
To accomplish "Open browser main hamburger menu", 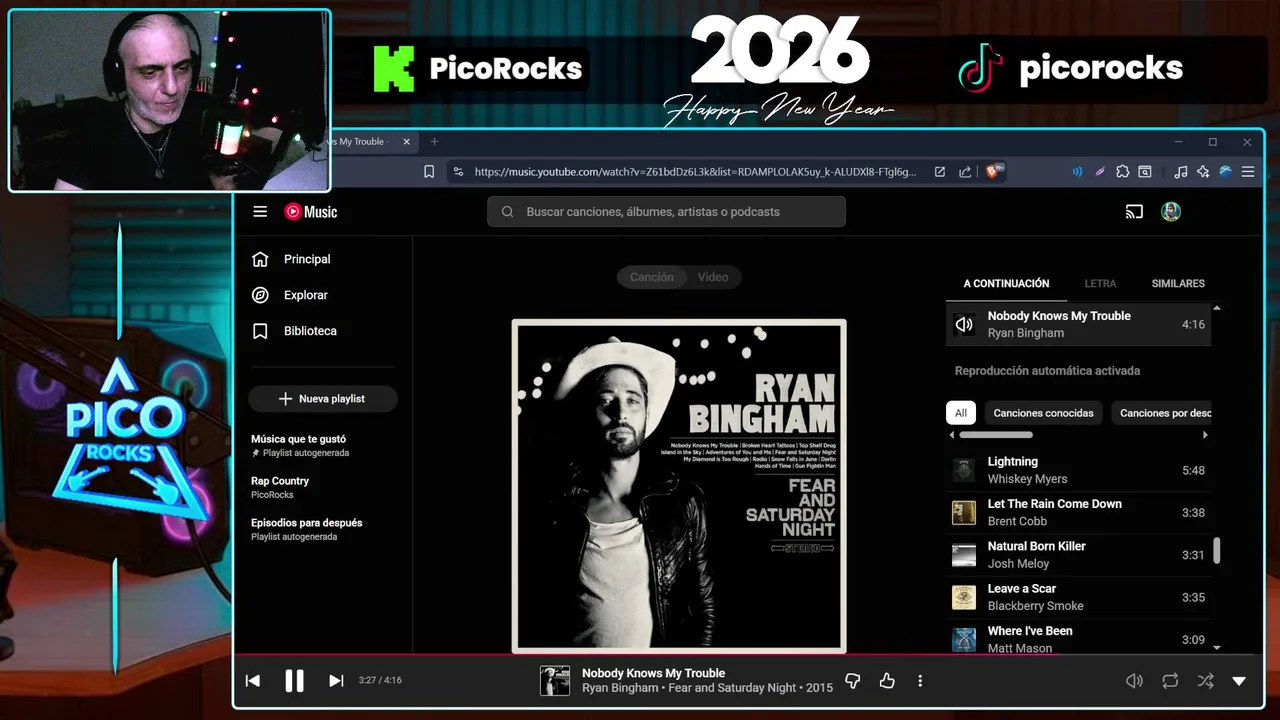I will point(1248,172).
